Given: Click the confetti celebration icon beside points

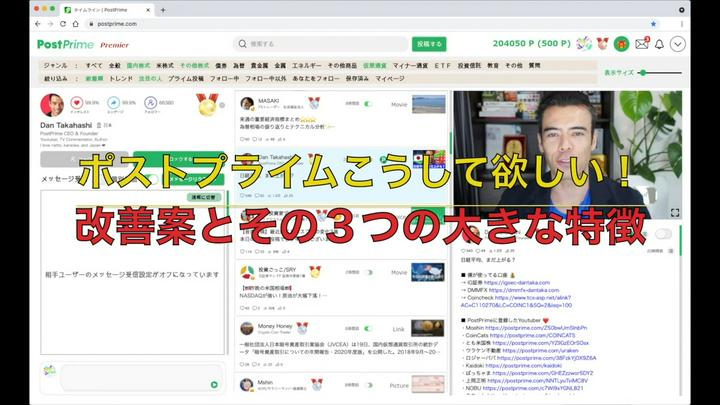Looking at the screenshot, I should [x=584, y=44].
